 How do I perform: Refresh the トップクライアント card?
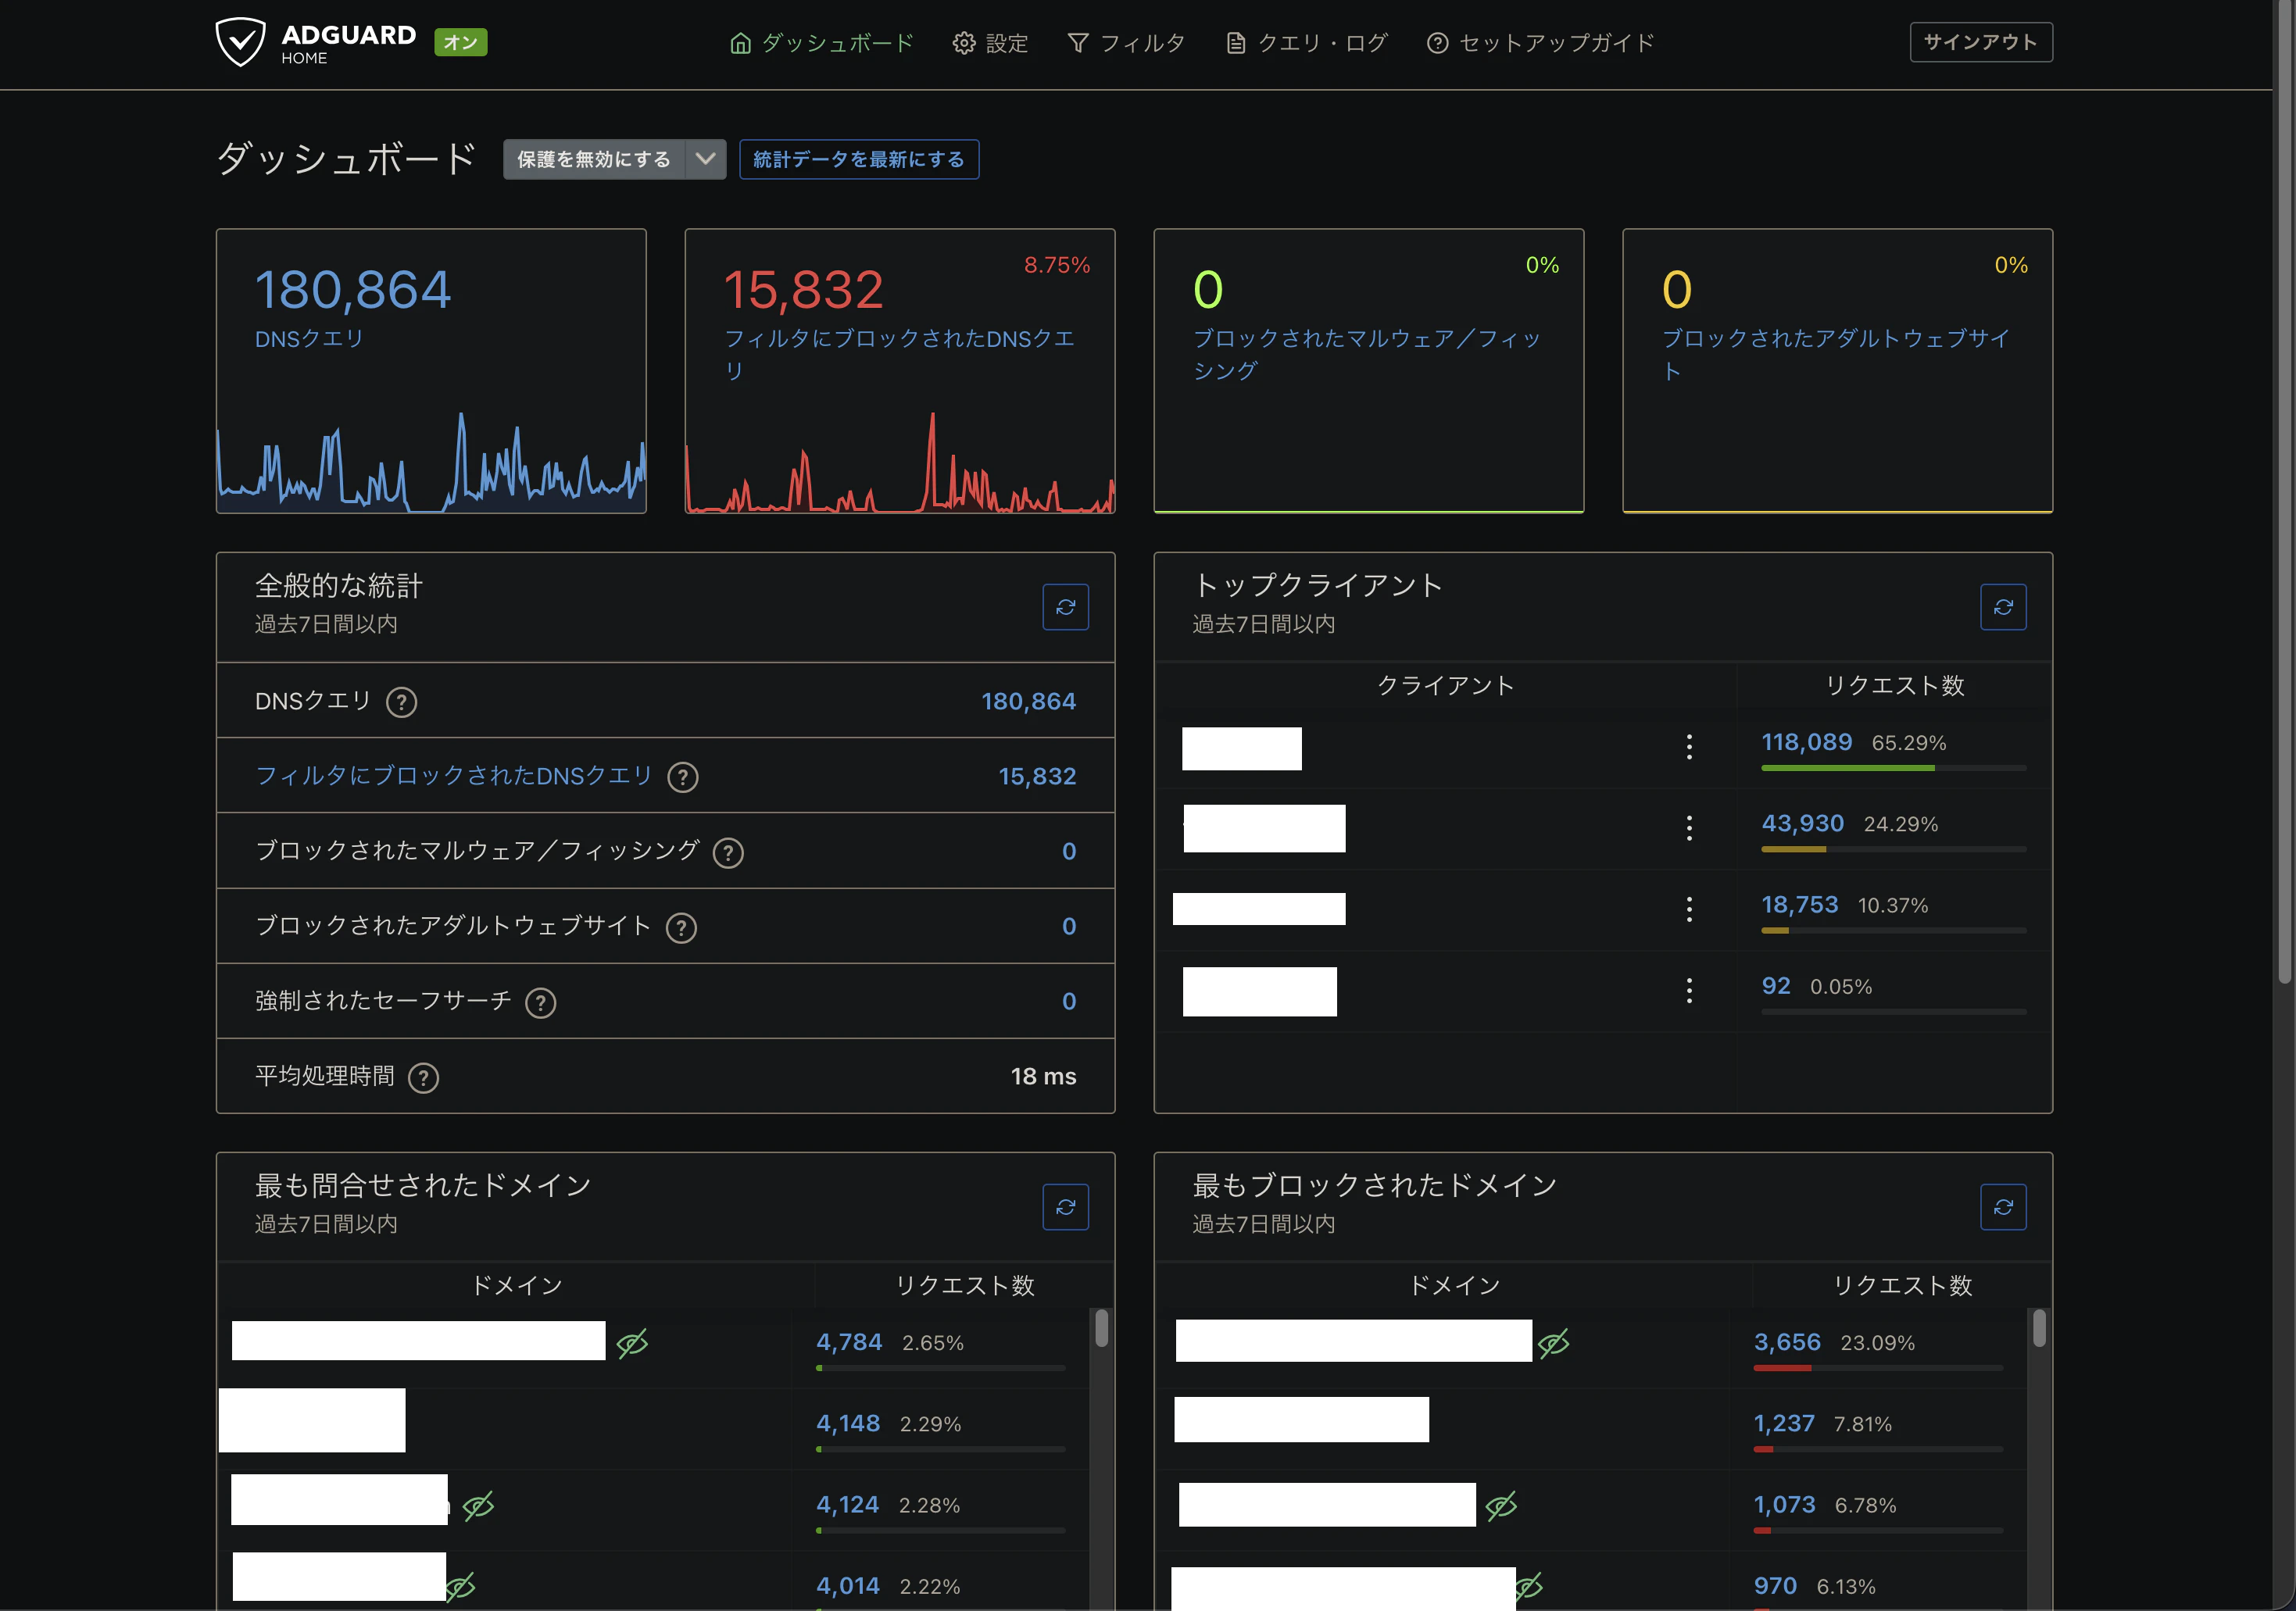click(x=2003, y=607)
